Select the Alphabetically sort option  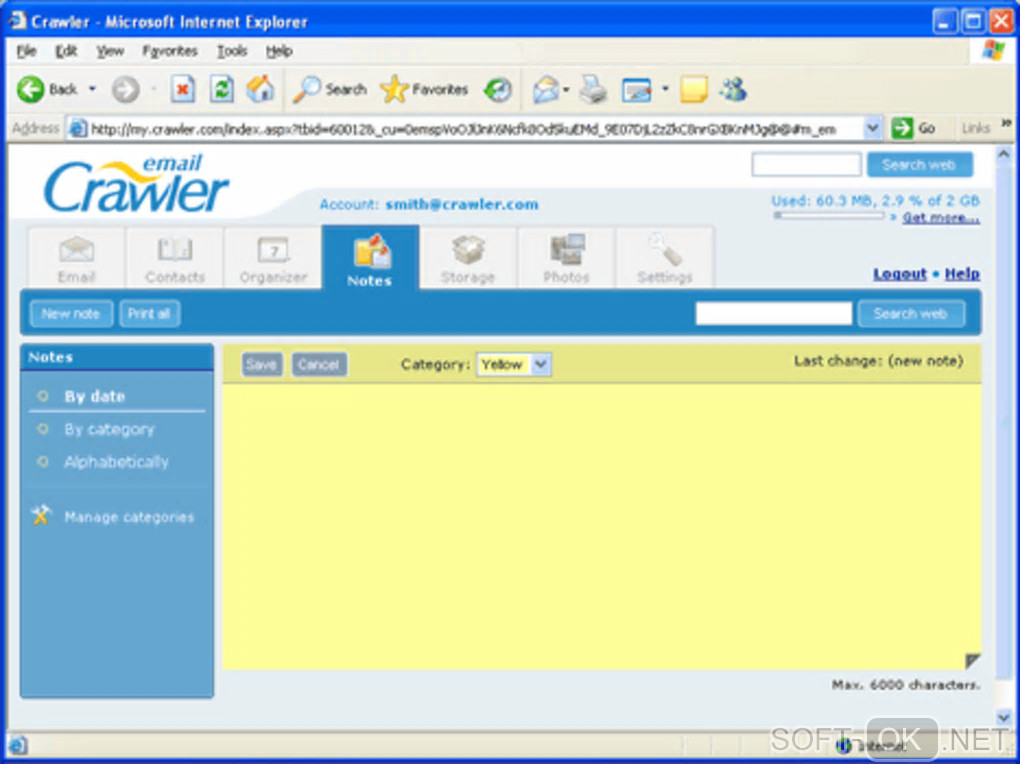coord(116,462)
